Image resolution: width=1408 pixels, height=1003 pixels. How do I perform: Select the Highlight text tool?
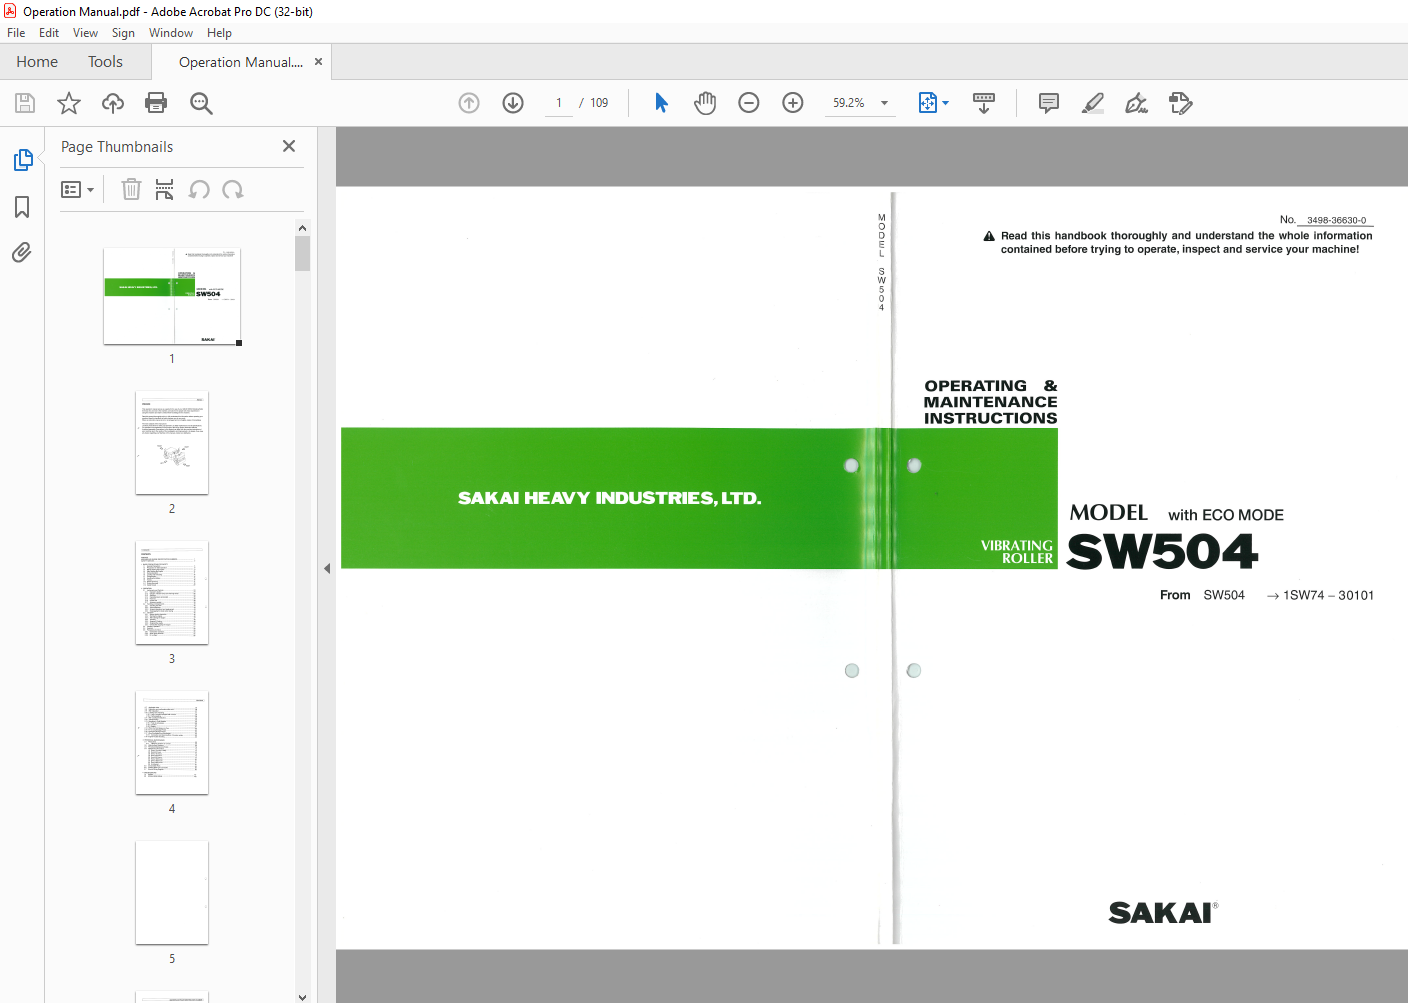[x=1093, y=103]
